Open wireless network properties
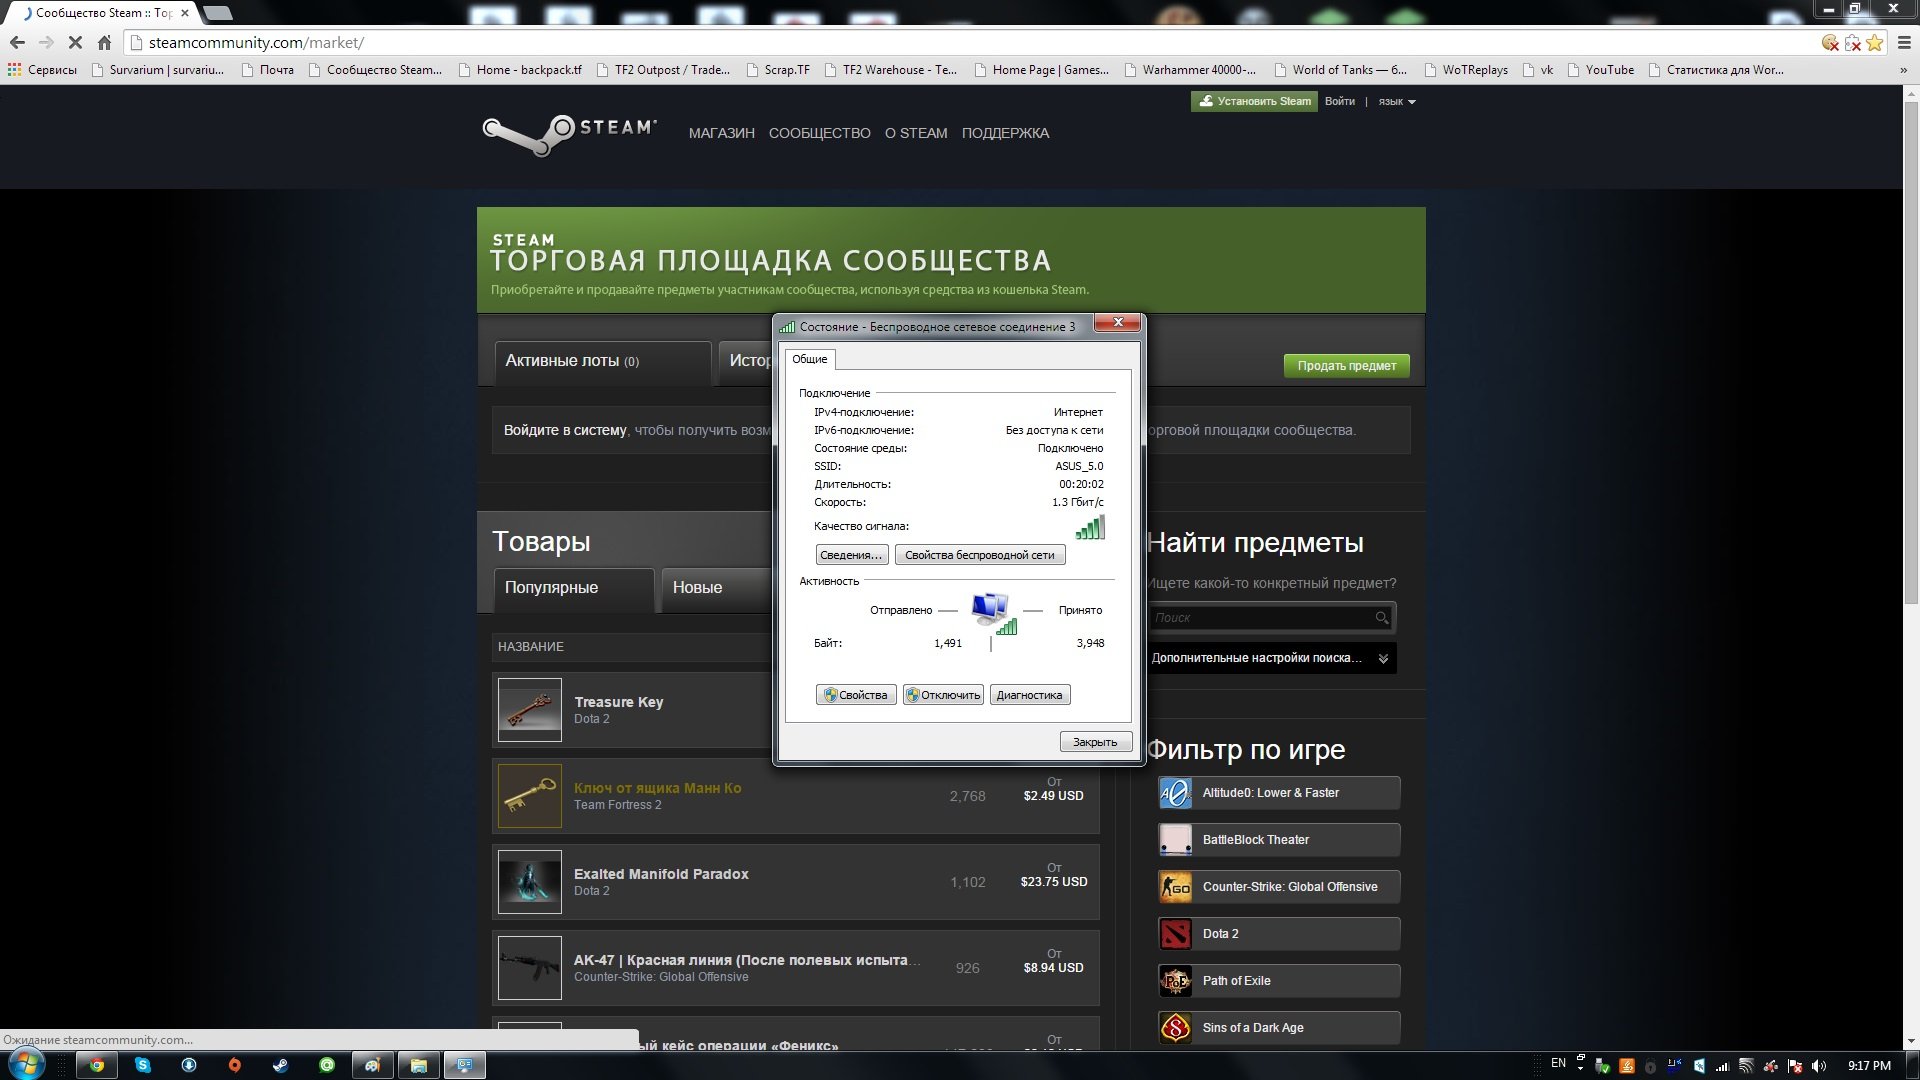 pos(979,555)
